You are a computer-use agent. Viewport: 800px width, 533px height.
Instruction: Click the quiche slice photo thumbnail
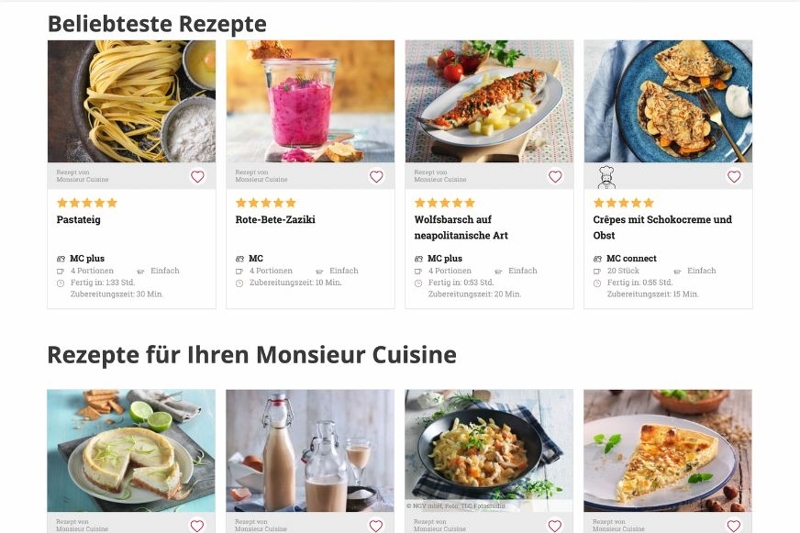tap(668, 451)
